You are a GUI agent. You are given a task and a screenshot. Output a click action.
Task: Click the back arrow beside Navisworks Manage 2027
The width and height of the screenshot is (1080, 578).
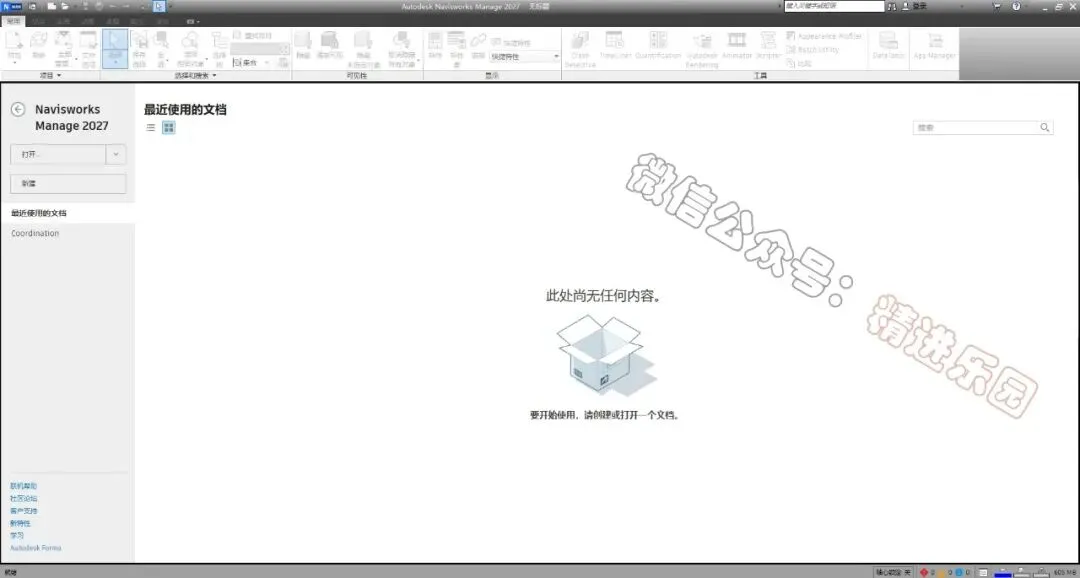[19, 110]
